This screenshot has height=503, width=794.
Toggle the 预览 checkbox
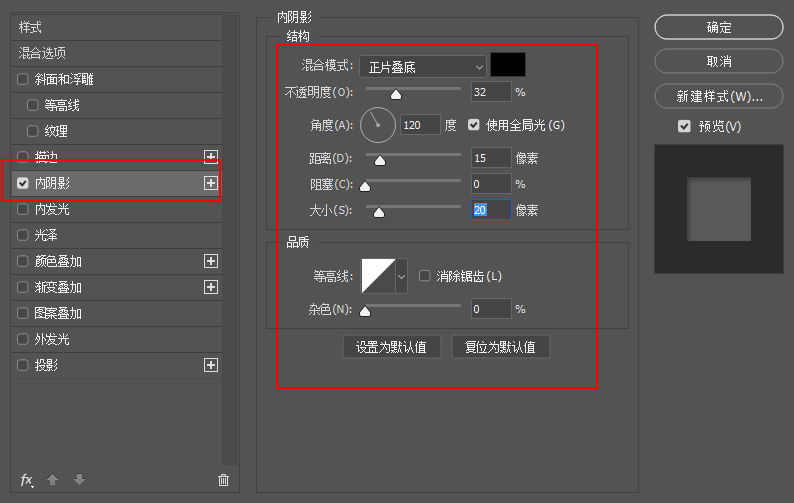click(684, 126)
